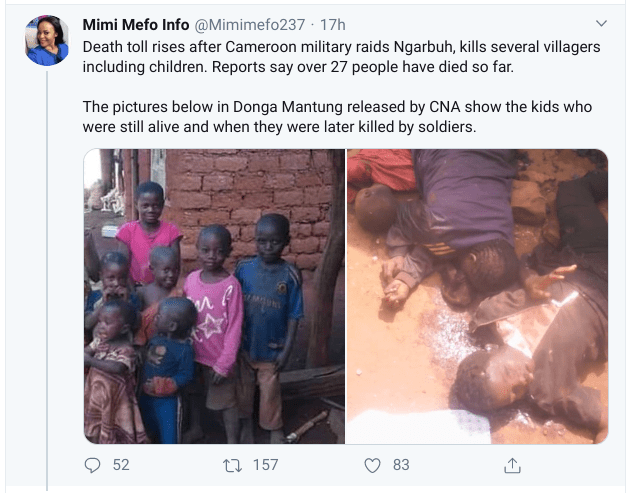Click the 'Reports say over 27 people' sentence
Viewport: 640px width, 493px height.
[x=362, y=67]
